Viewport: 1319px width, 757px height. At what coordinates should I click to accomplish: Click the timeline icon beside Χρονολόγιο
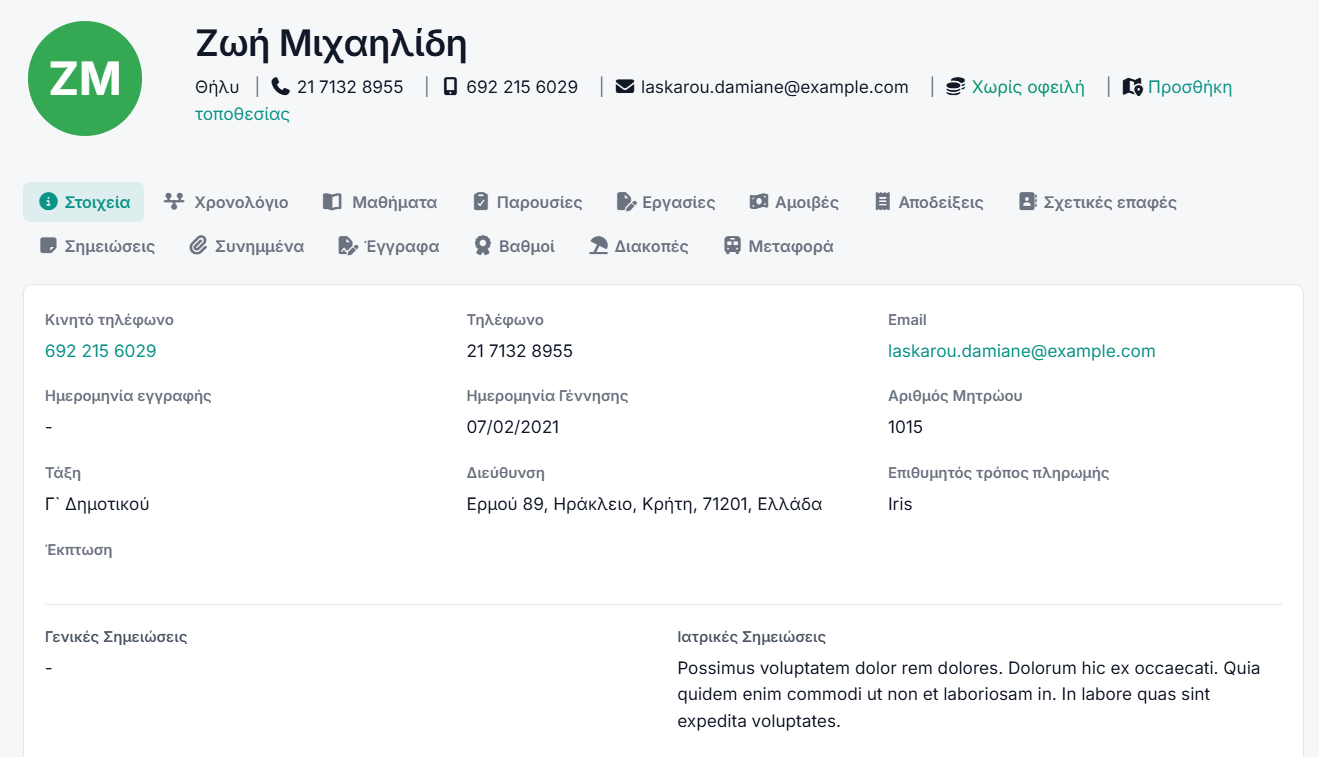coord(174,202)
